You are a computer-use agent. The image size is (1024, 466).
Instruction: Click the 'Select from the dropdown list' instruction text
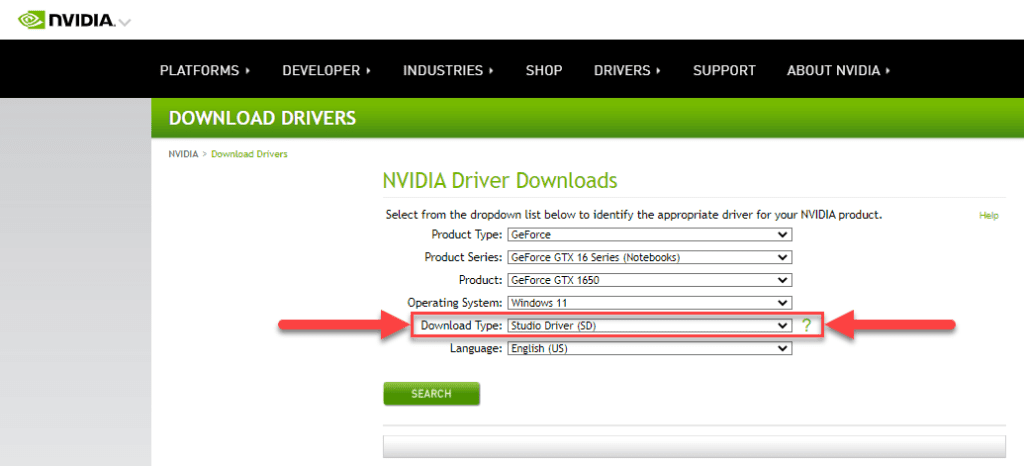coord(634,214)
